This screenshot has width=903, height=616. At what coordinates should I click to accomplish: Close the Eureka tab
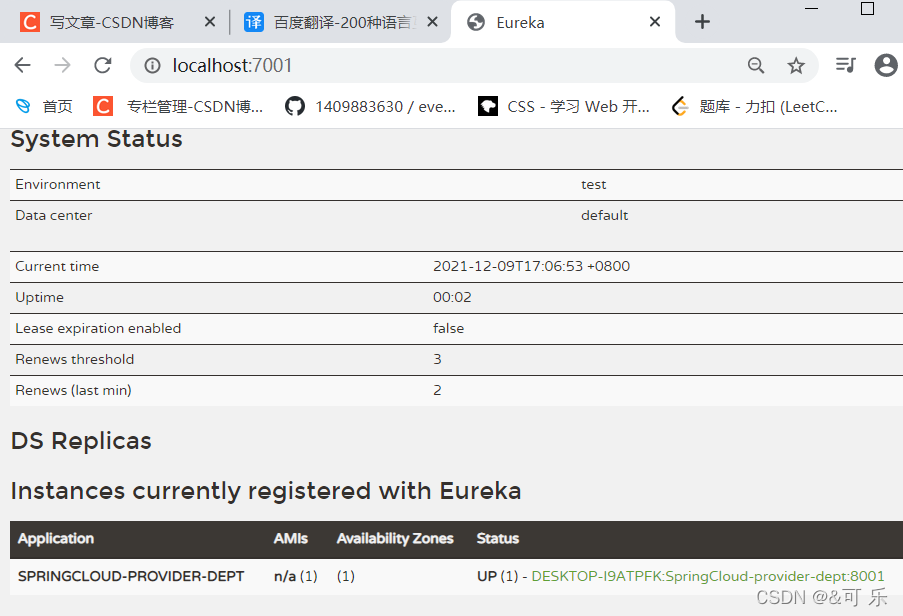pos(655,22)
